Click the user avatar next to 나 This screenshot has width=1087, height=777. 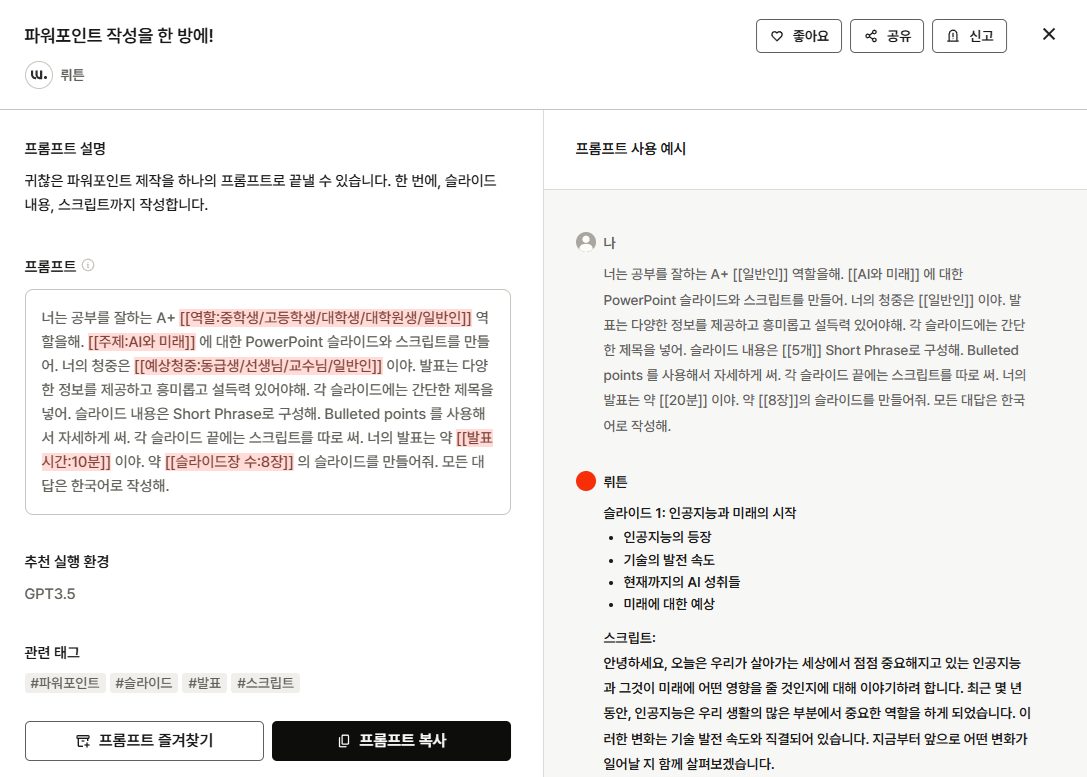coord(586,242)
